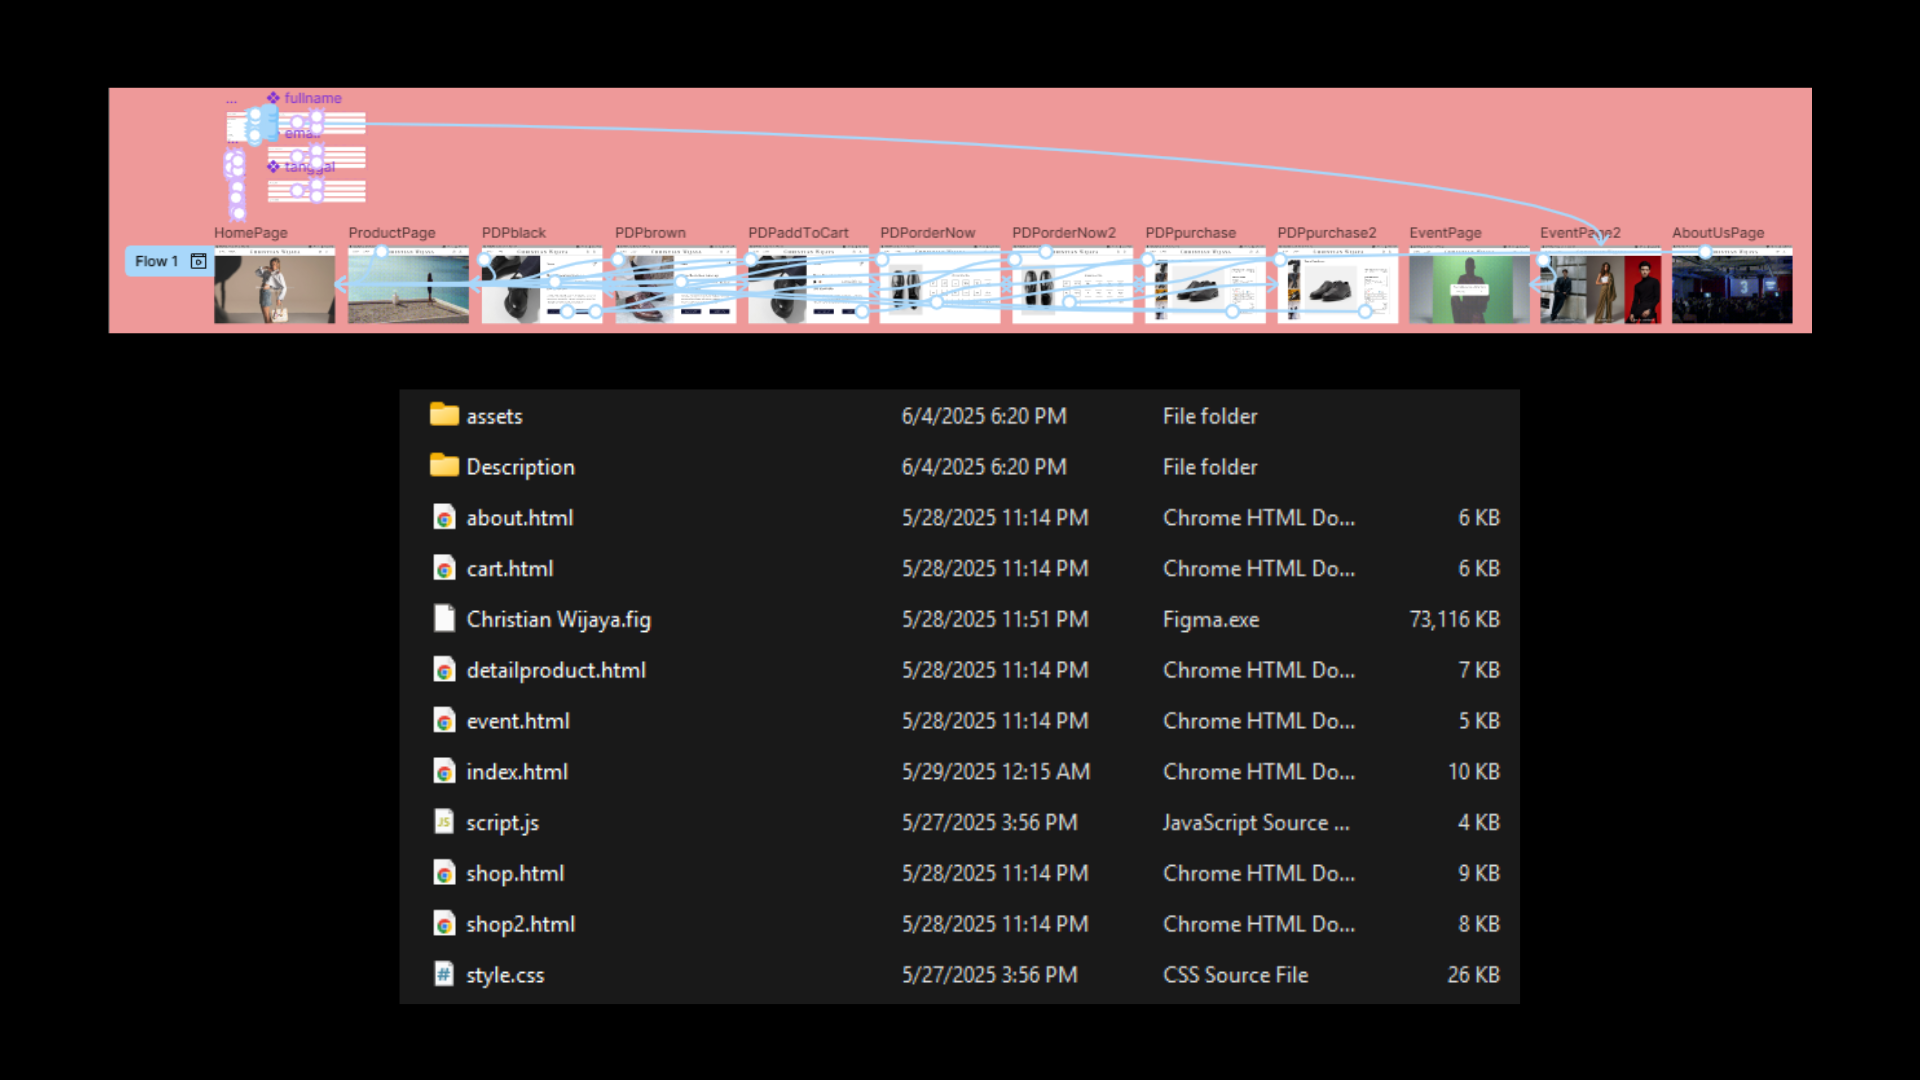Viewport: 1920px width, 1080px height.
Task: Click the PDPpurchase frame label
Action: (x=1190, y=233)
